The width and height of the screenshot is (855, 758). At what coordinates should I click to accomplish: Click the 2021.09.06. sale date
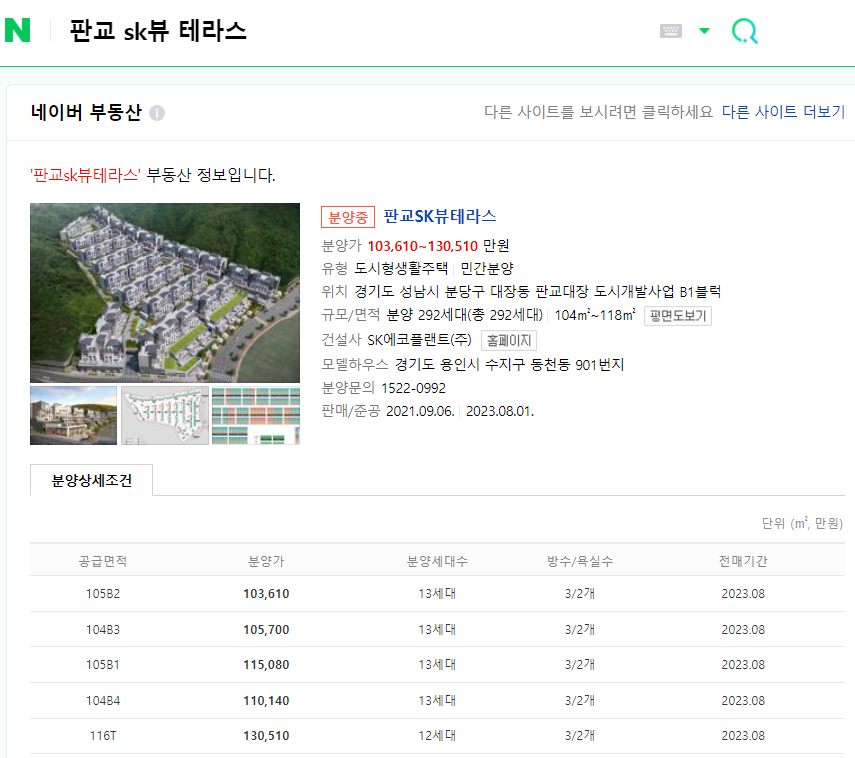pos(420,411)
